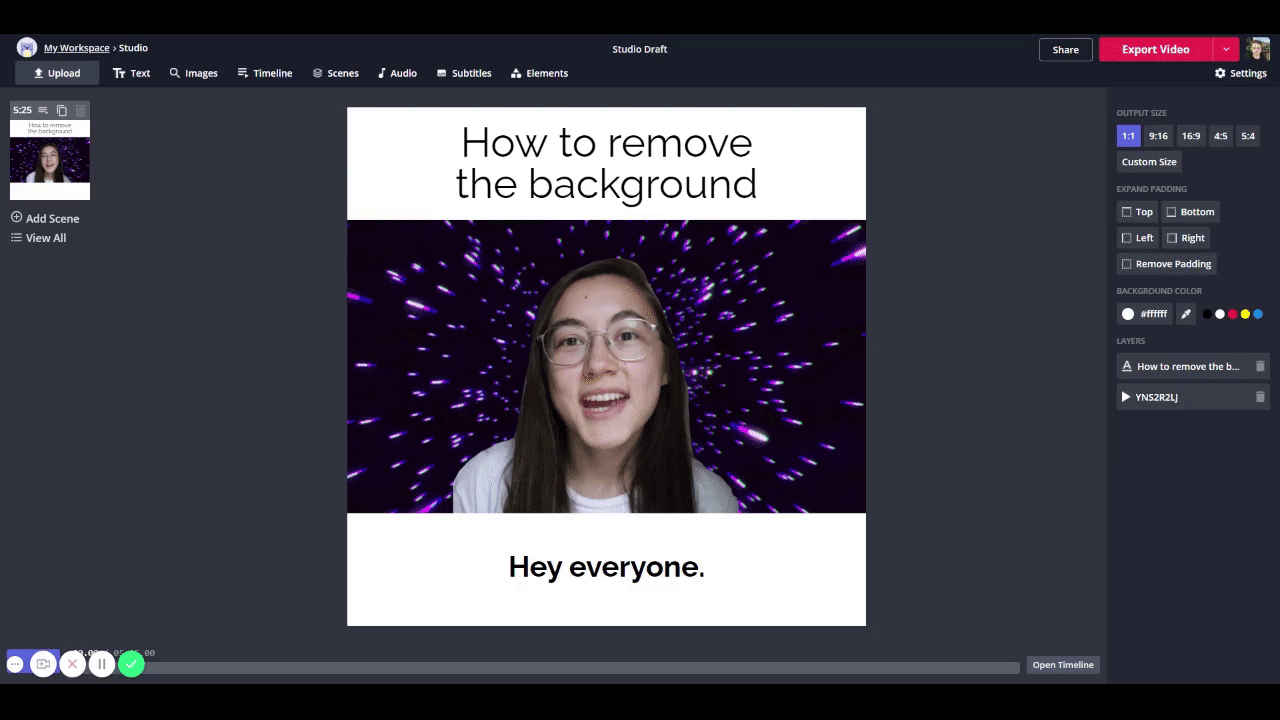Enable the Remove Padding option

click(1166, 264)
